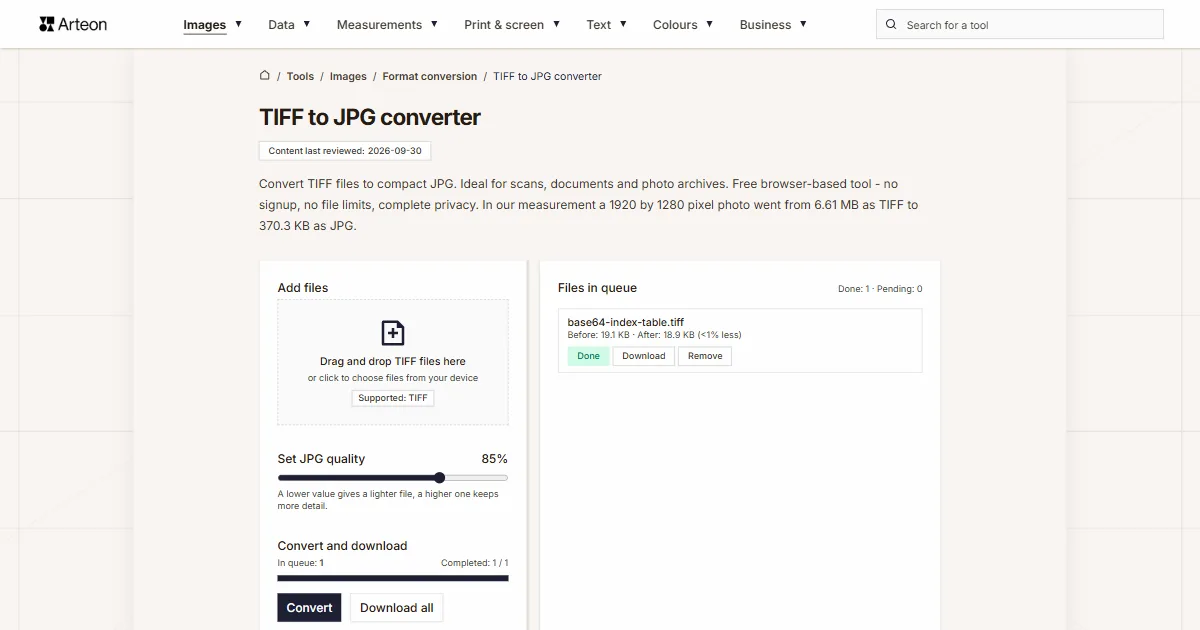Click the Files in queue heading
The height and width of the screenshot is (630, 1200).
click(x=597, y=288)
